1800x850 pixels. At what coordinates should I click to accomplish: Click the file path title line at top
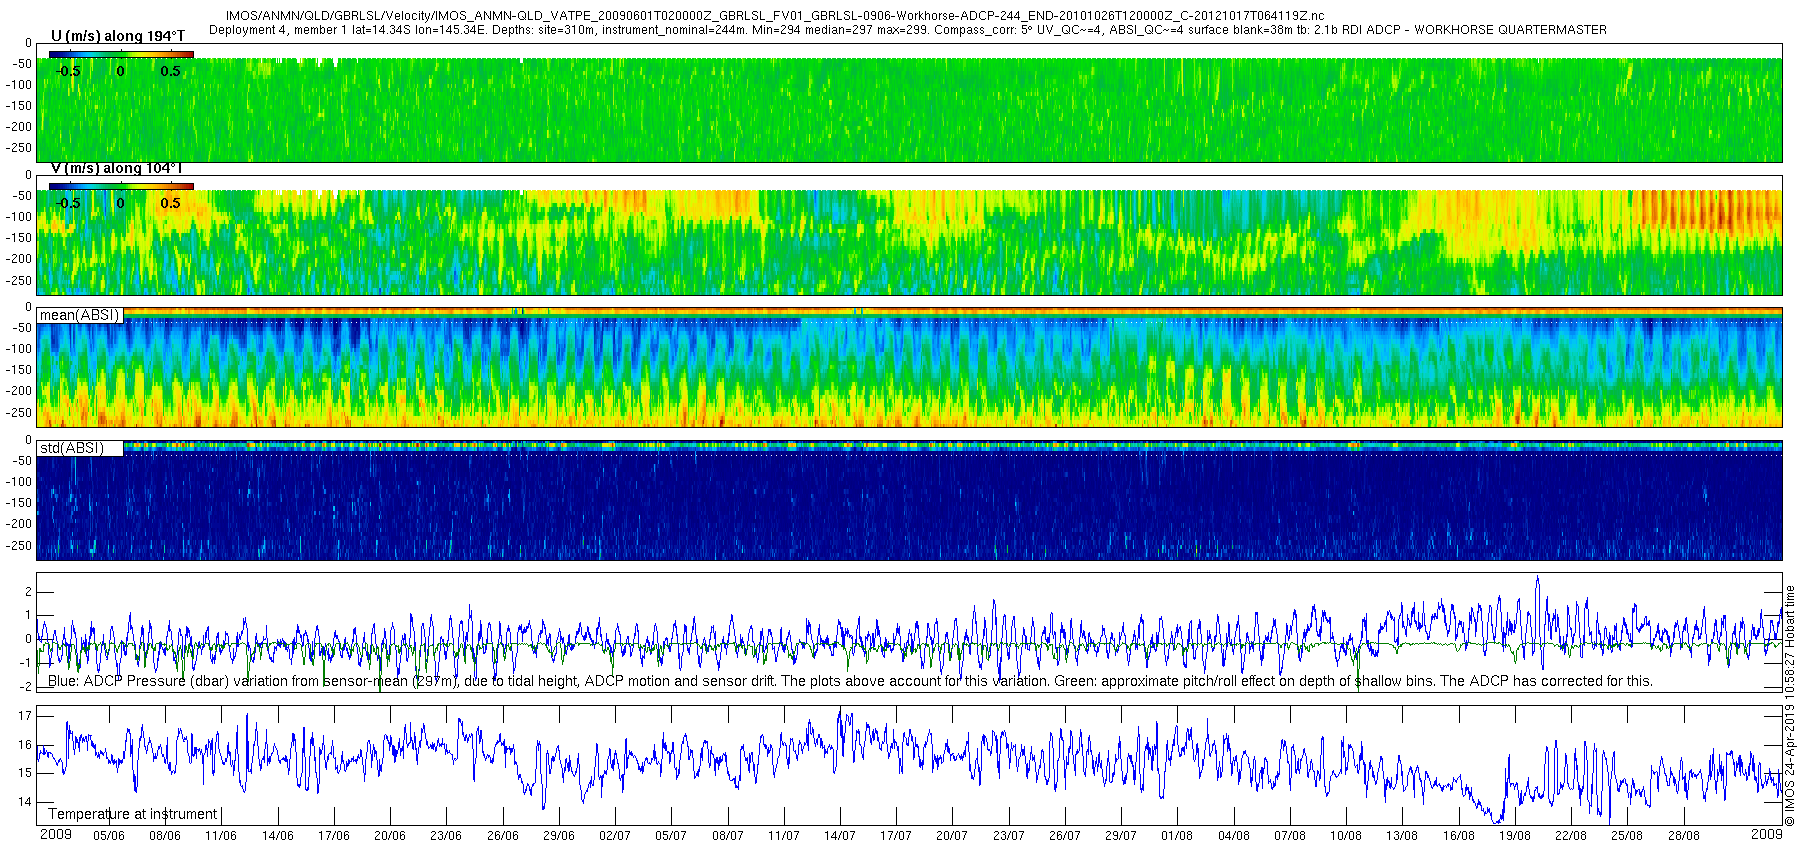coord(775,16)
